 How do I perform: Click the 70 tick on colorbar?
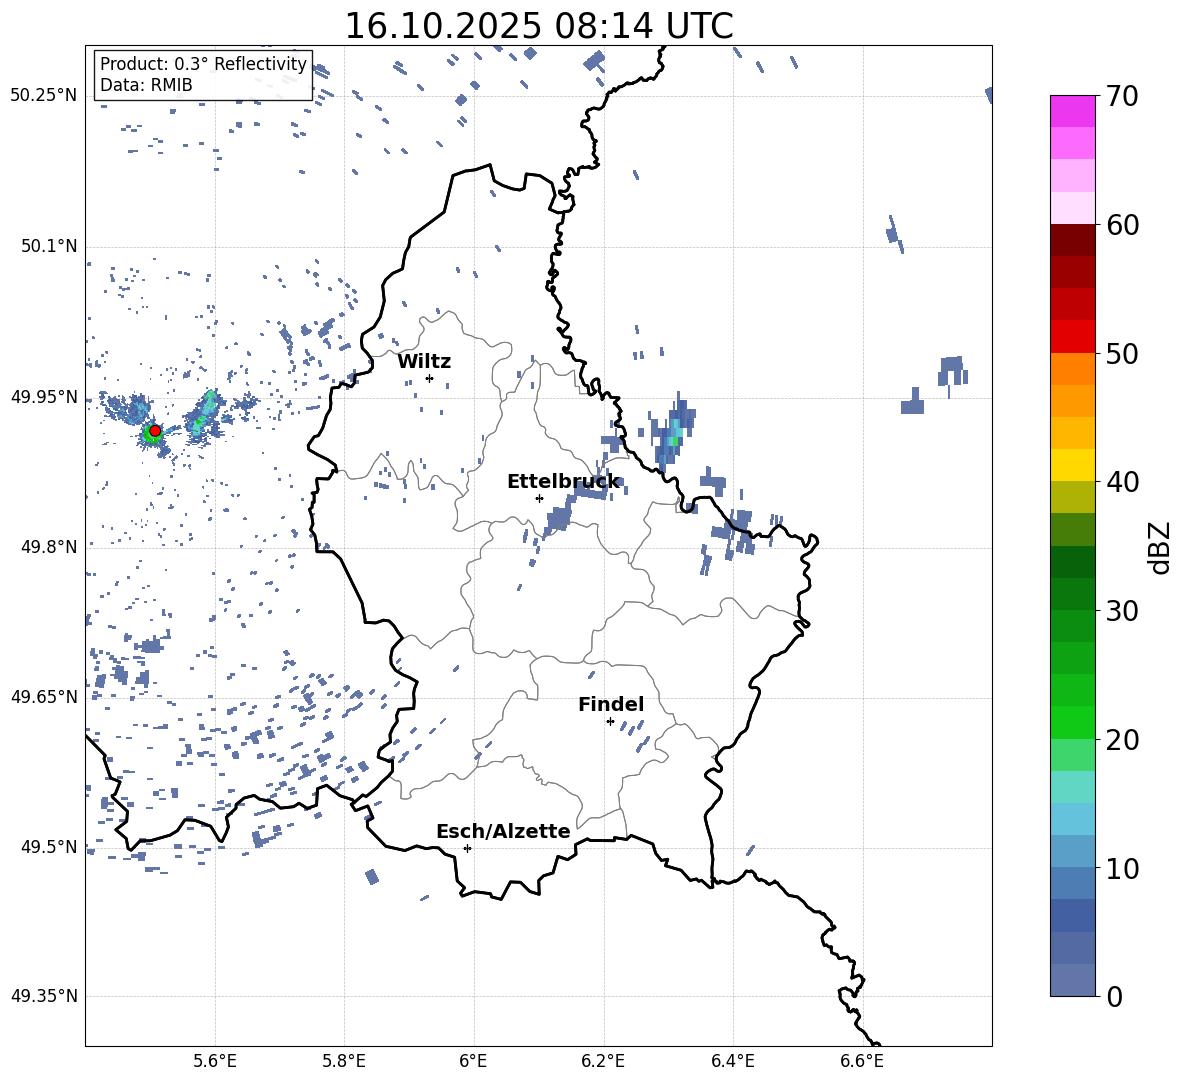1122,97
